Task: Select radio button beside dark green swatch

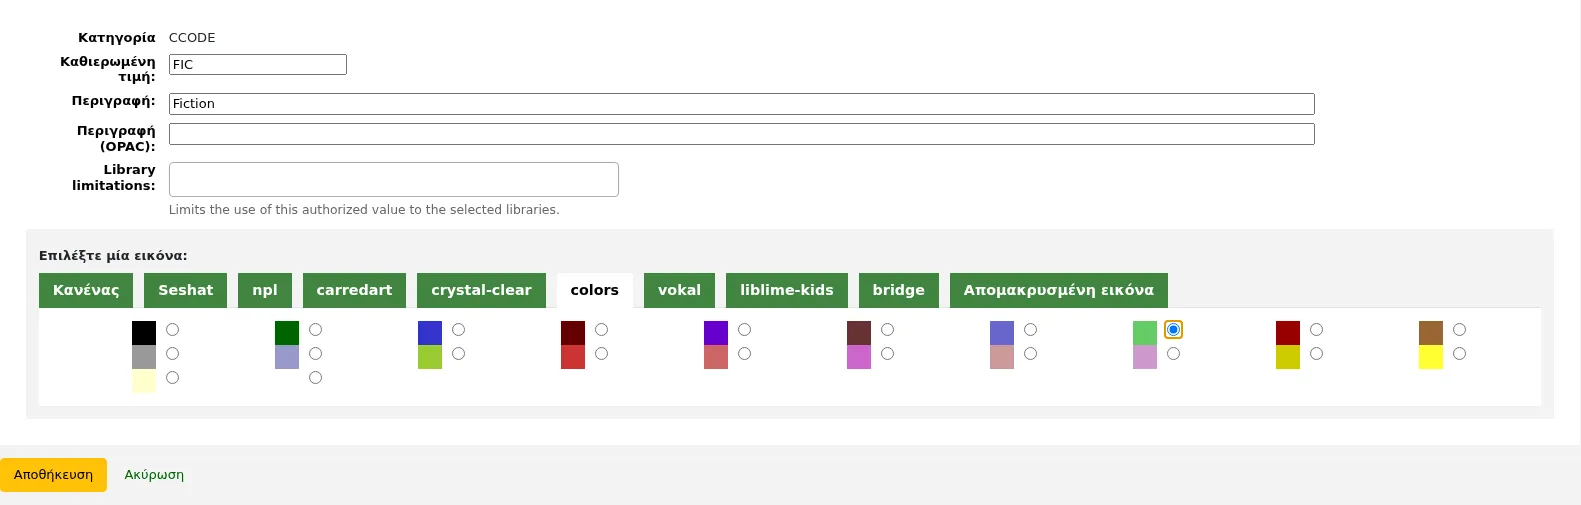Action: point(316,330)
